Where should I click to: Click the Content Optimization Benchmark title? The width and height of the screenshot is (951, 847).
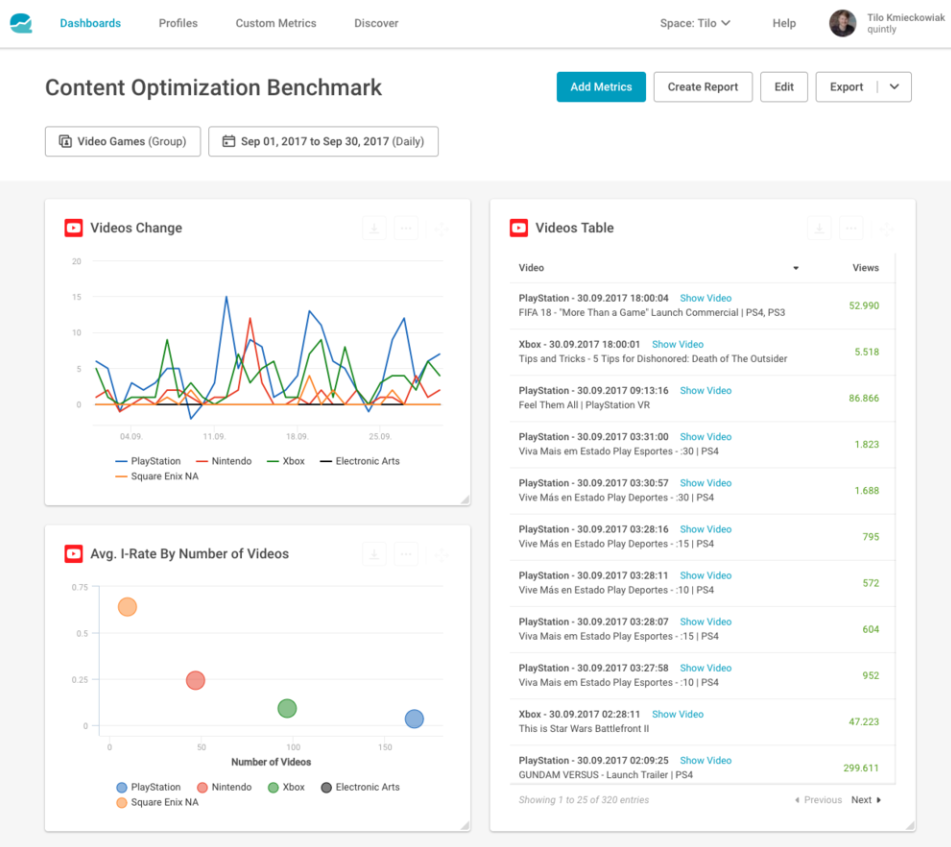pyautogui.click(x=213, y=87)
